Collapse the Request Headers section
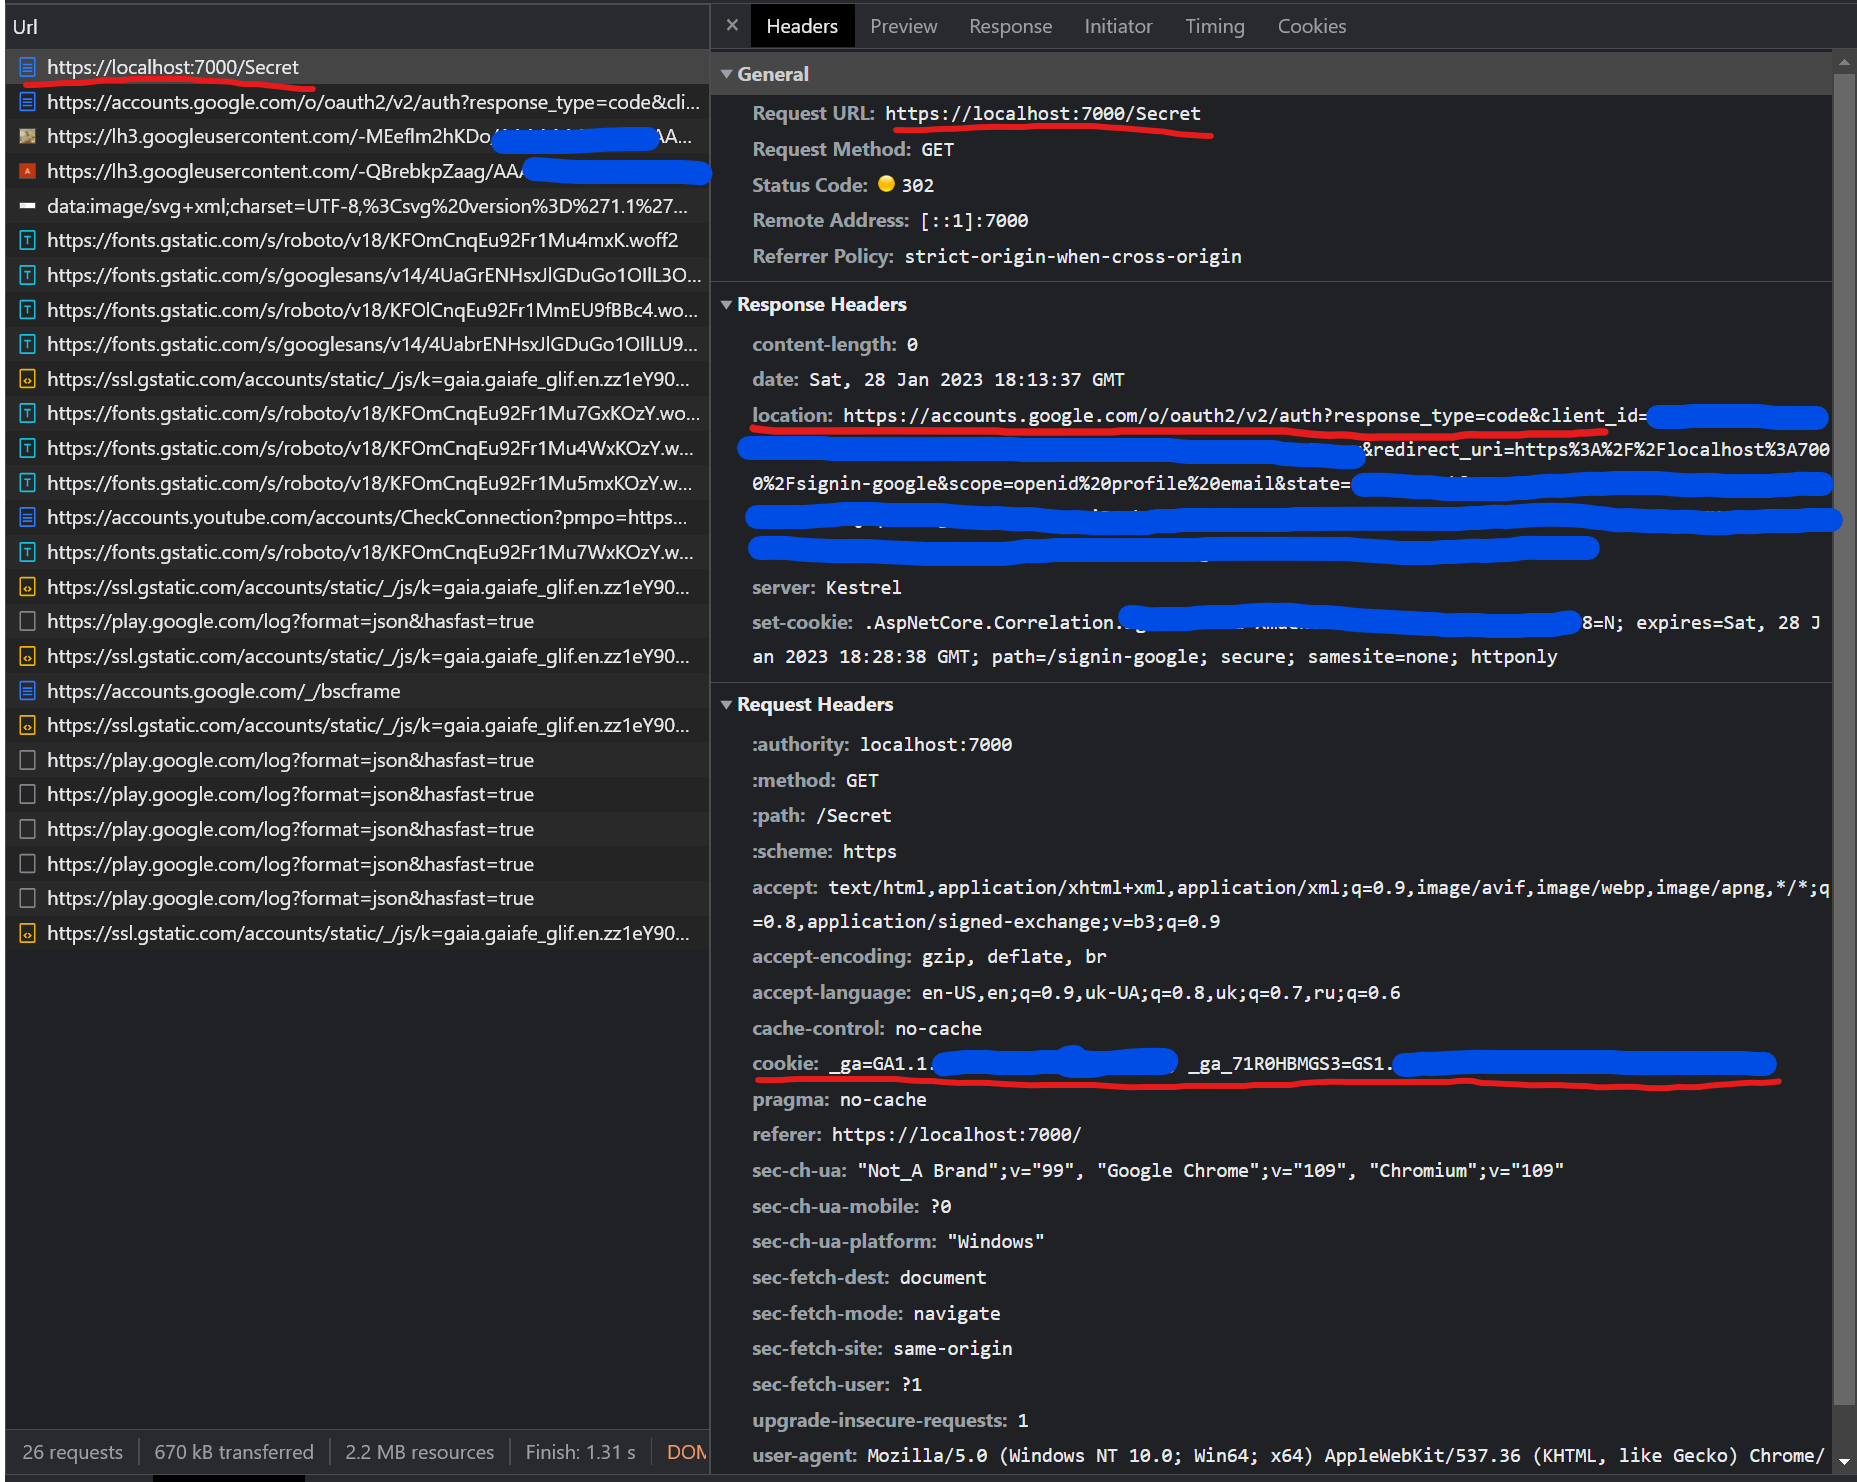 pyautogui.click(x=727, y=704)
